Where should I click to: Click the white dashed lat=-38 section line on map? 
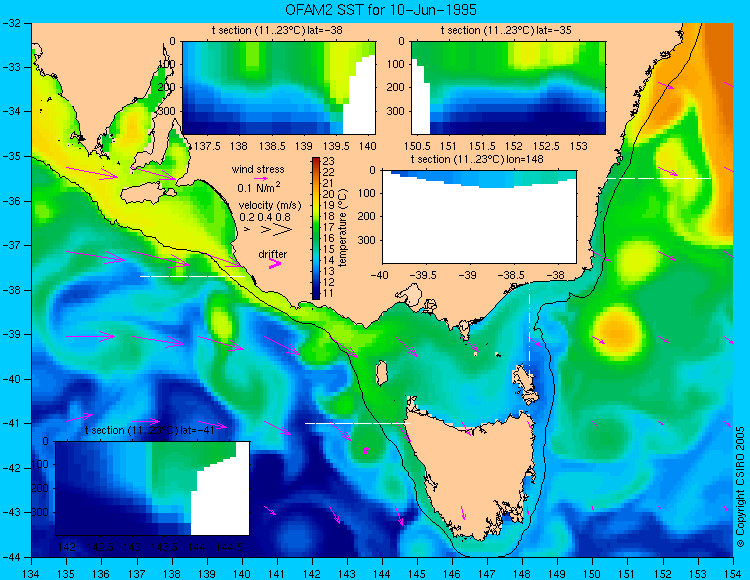pos(192,276)
